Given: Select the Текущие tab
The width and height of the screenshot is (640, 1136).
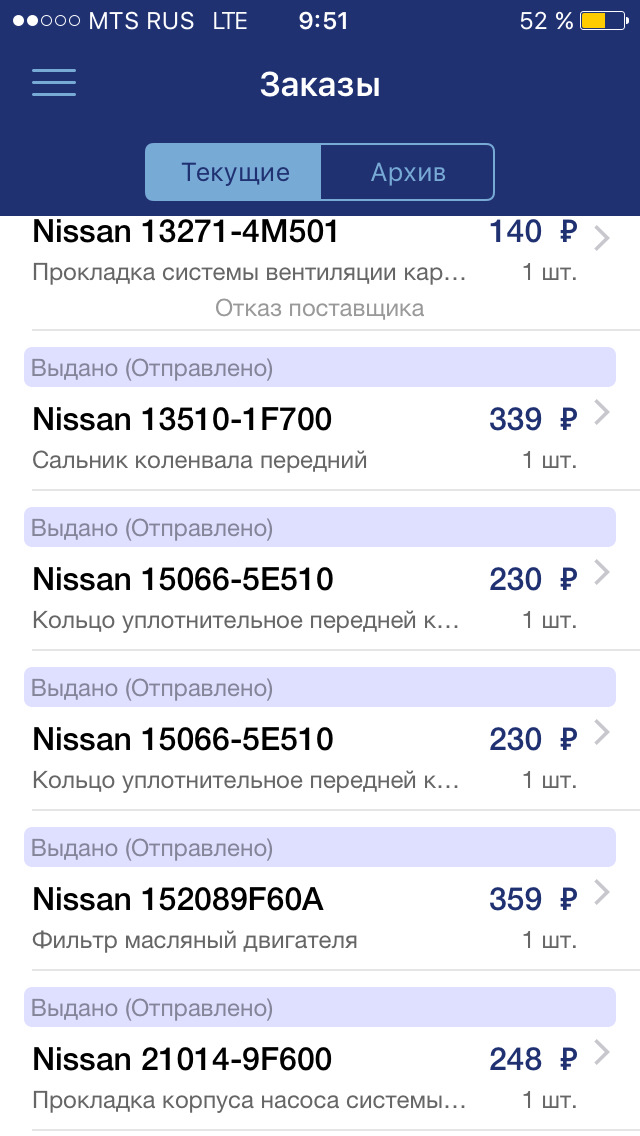Looking at the screenshot, I should coord(233,172).
